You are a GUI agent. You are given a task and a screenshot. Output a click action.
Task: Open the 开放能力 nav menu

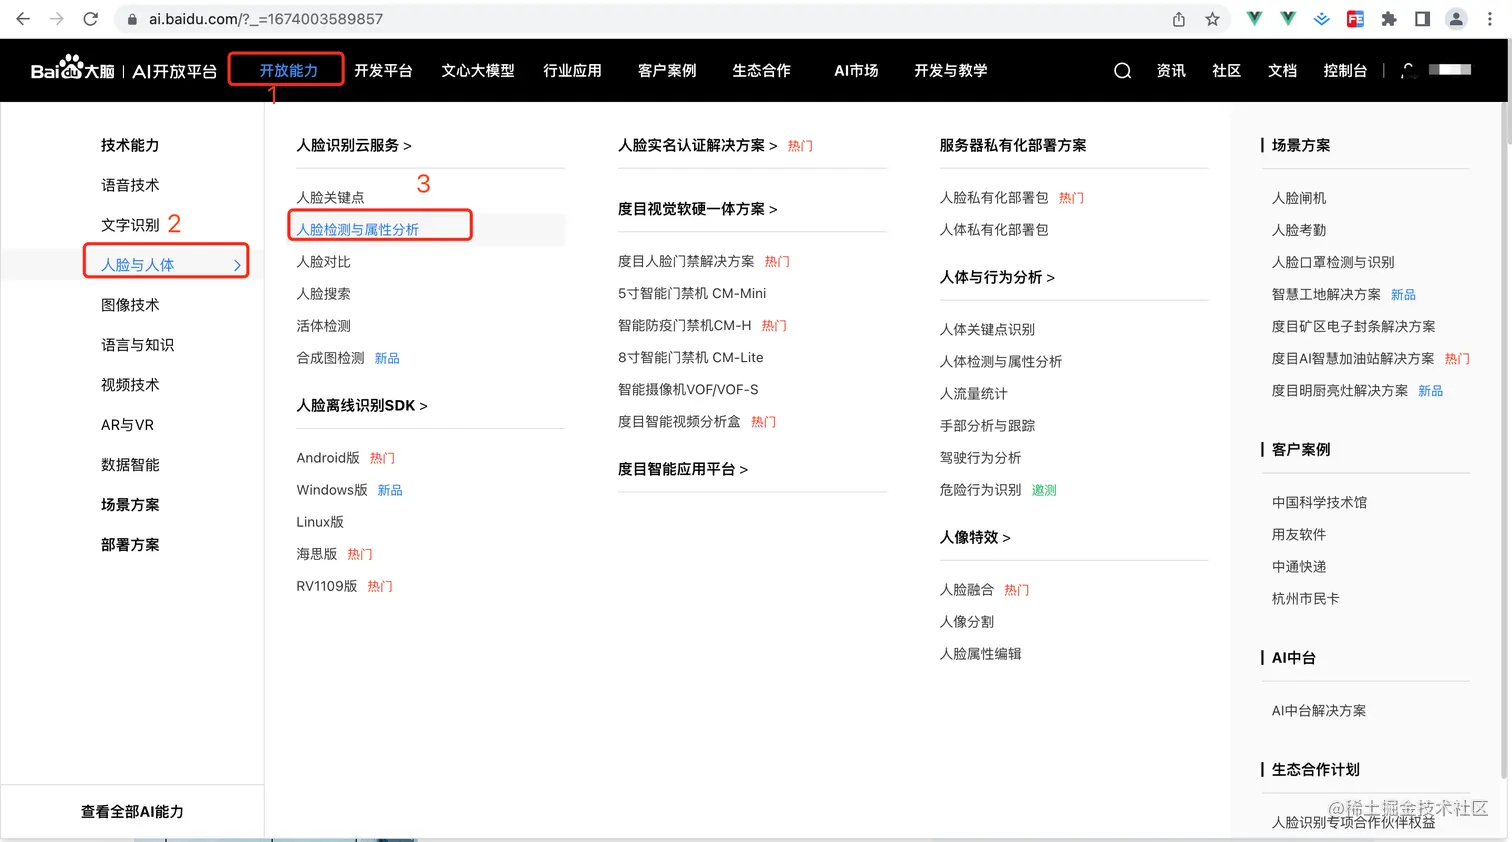click(x=288, y=70)
